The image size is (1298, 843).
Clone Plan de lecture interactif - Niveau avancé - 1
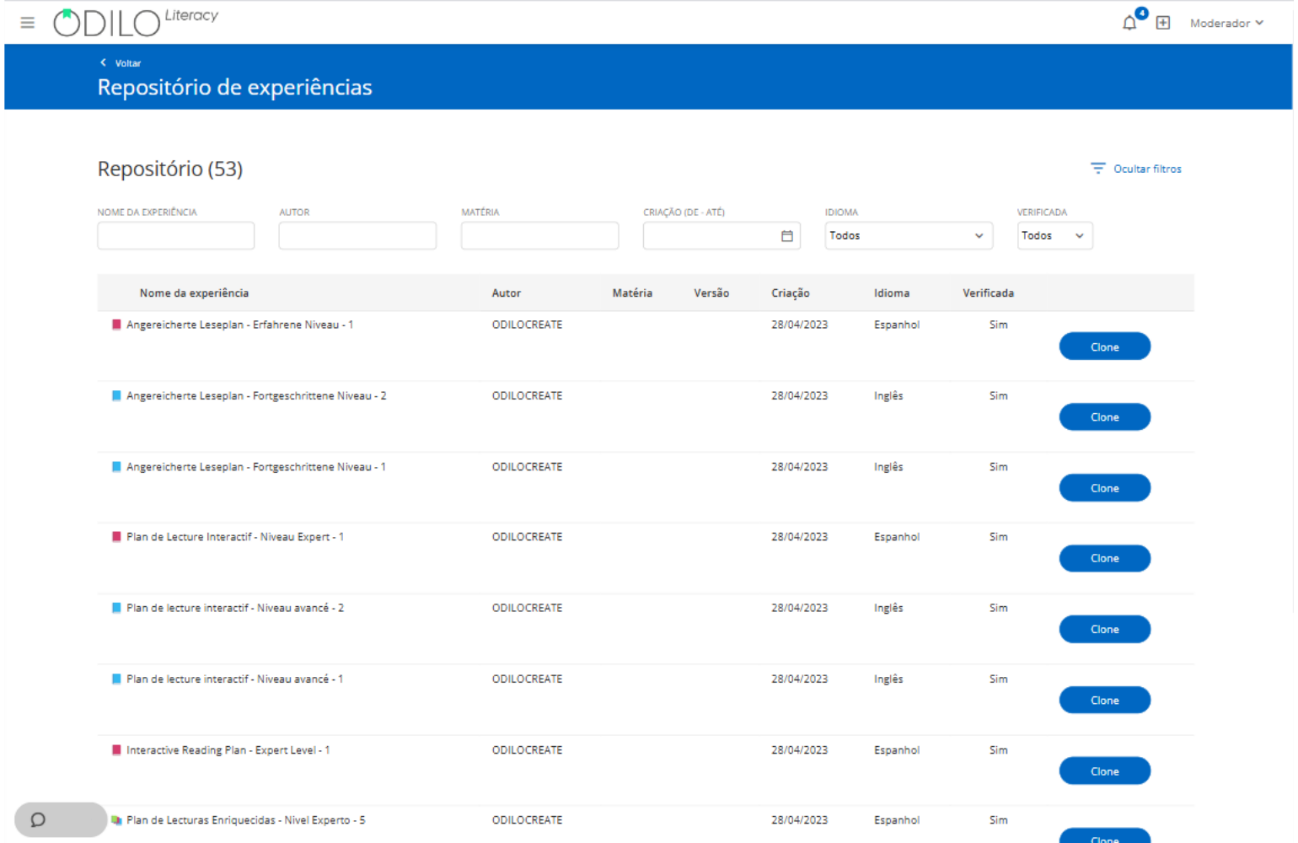(1105, 700)
